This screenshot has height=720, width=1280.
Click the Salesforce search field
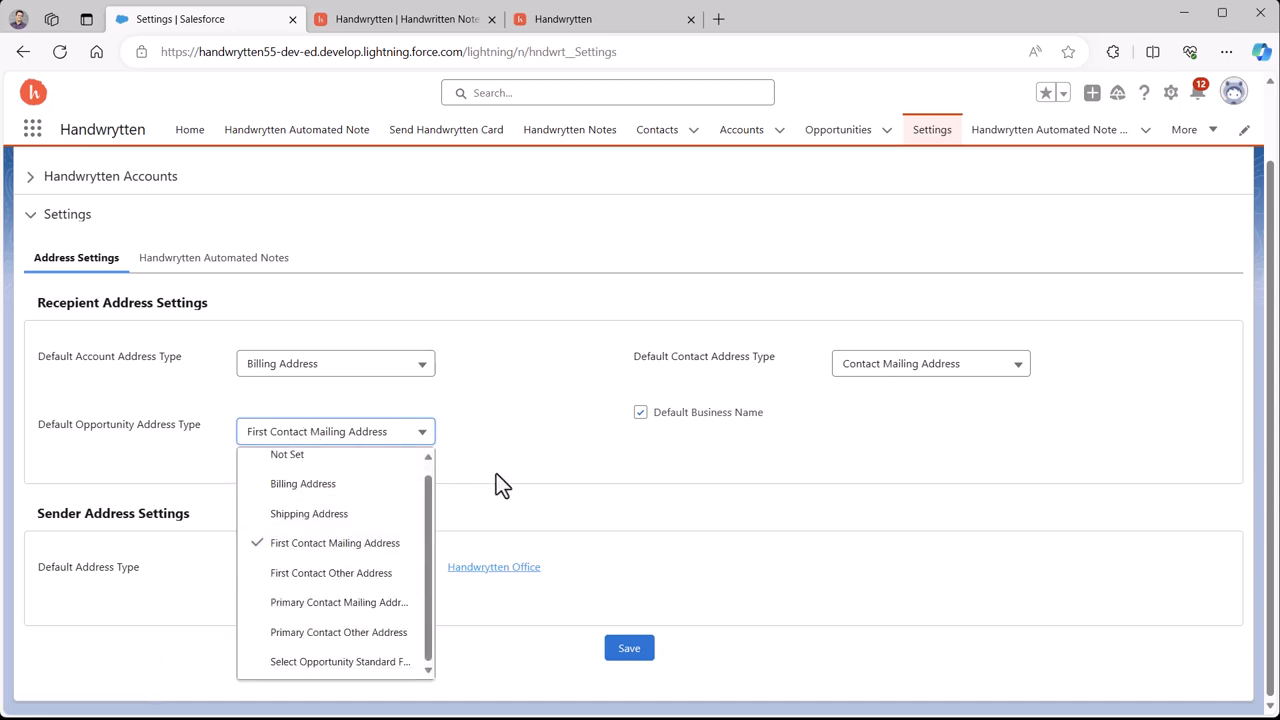(608, 93)
